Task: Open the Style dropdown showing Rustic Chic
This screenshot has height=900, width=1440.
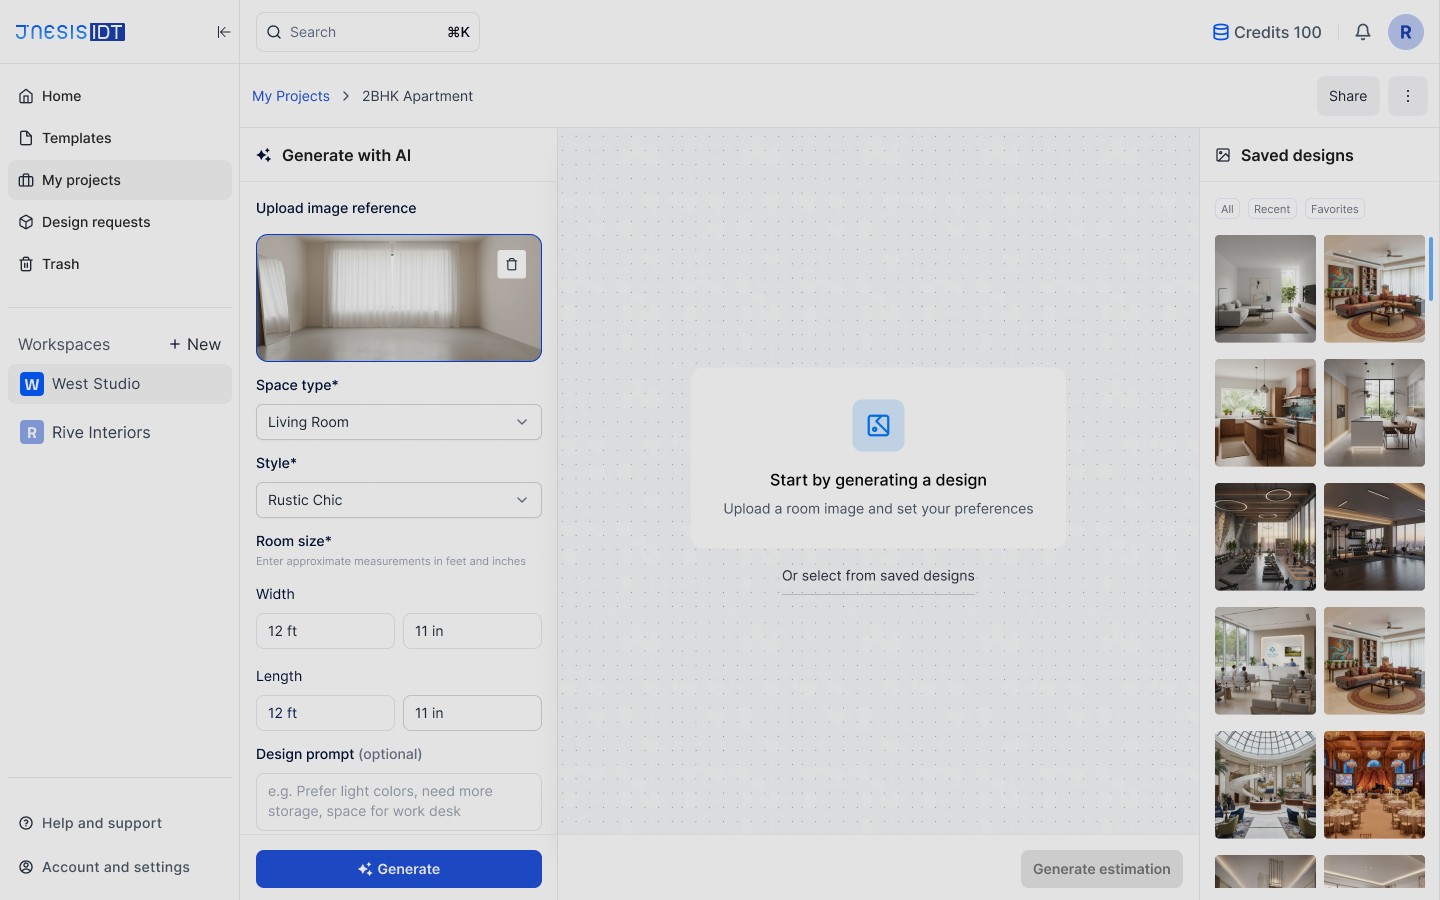Action: [398, 500]
